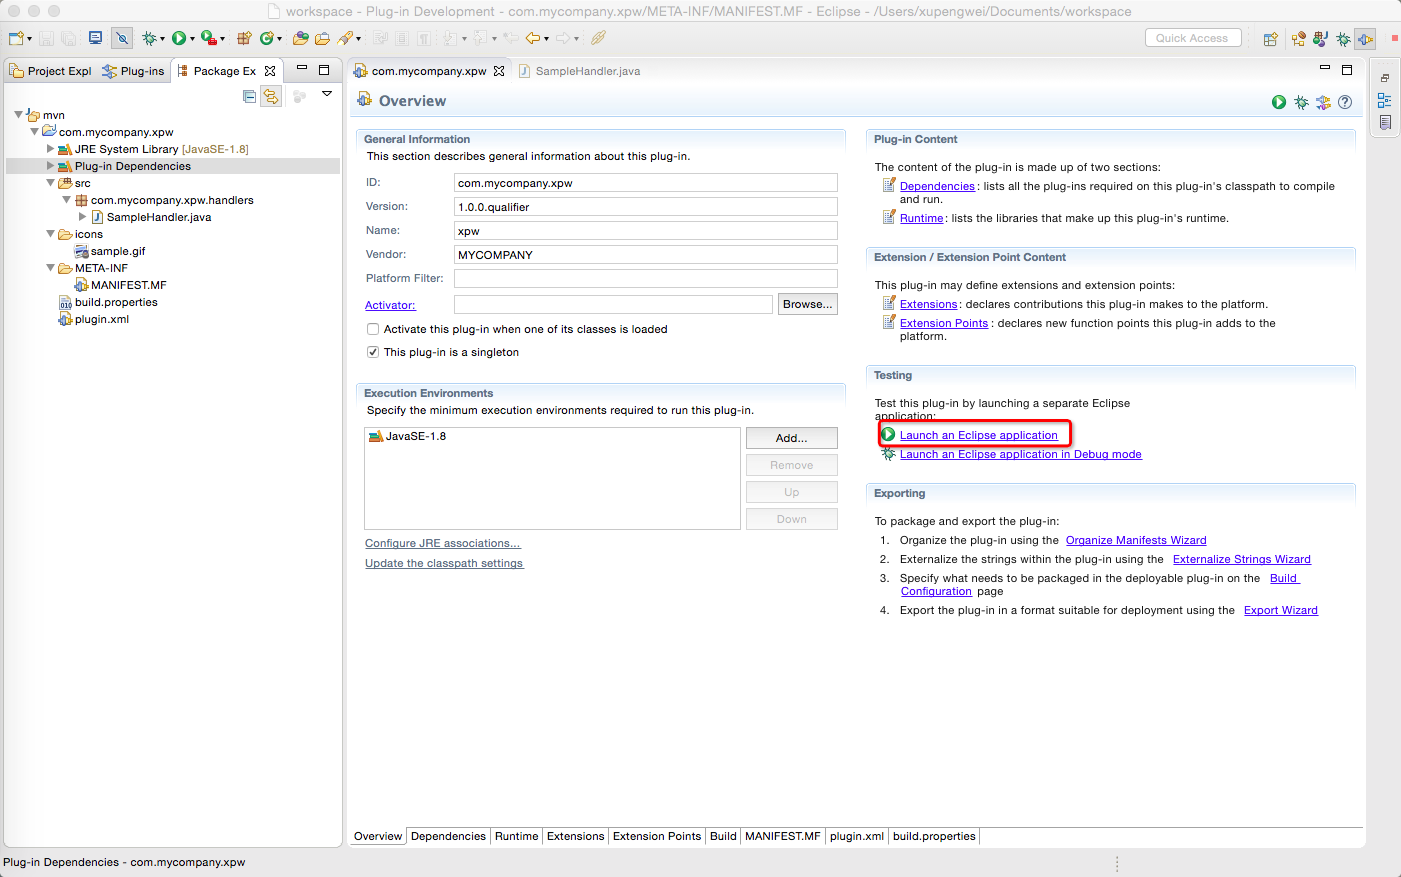
Task: Click the Quick Access search field
Action: (1193, 38)
